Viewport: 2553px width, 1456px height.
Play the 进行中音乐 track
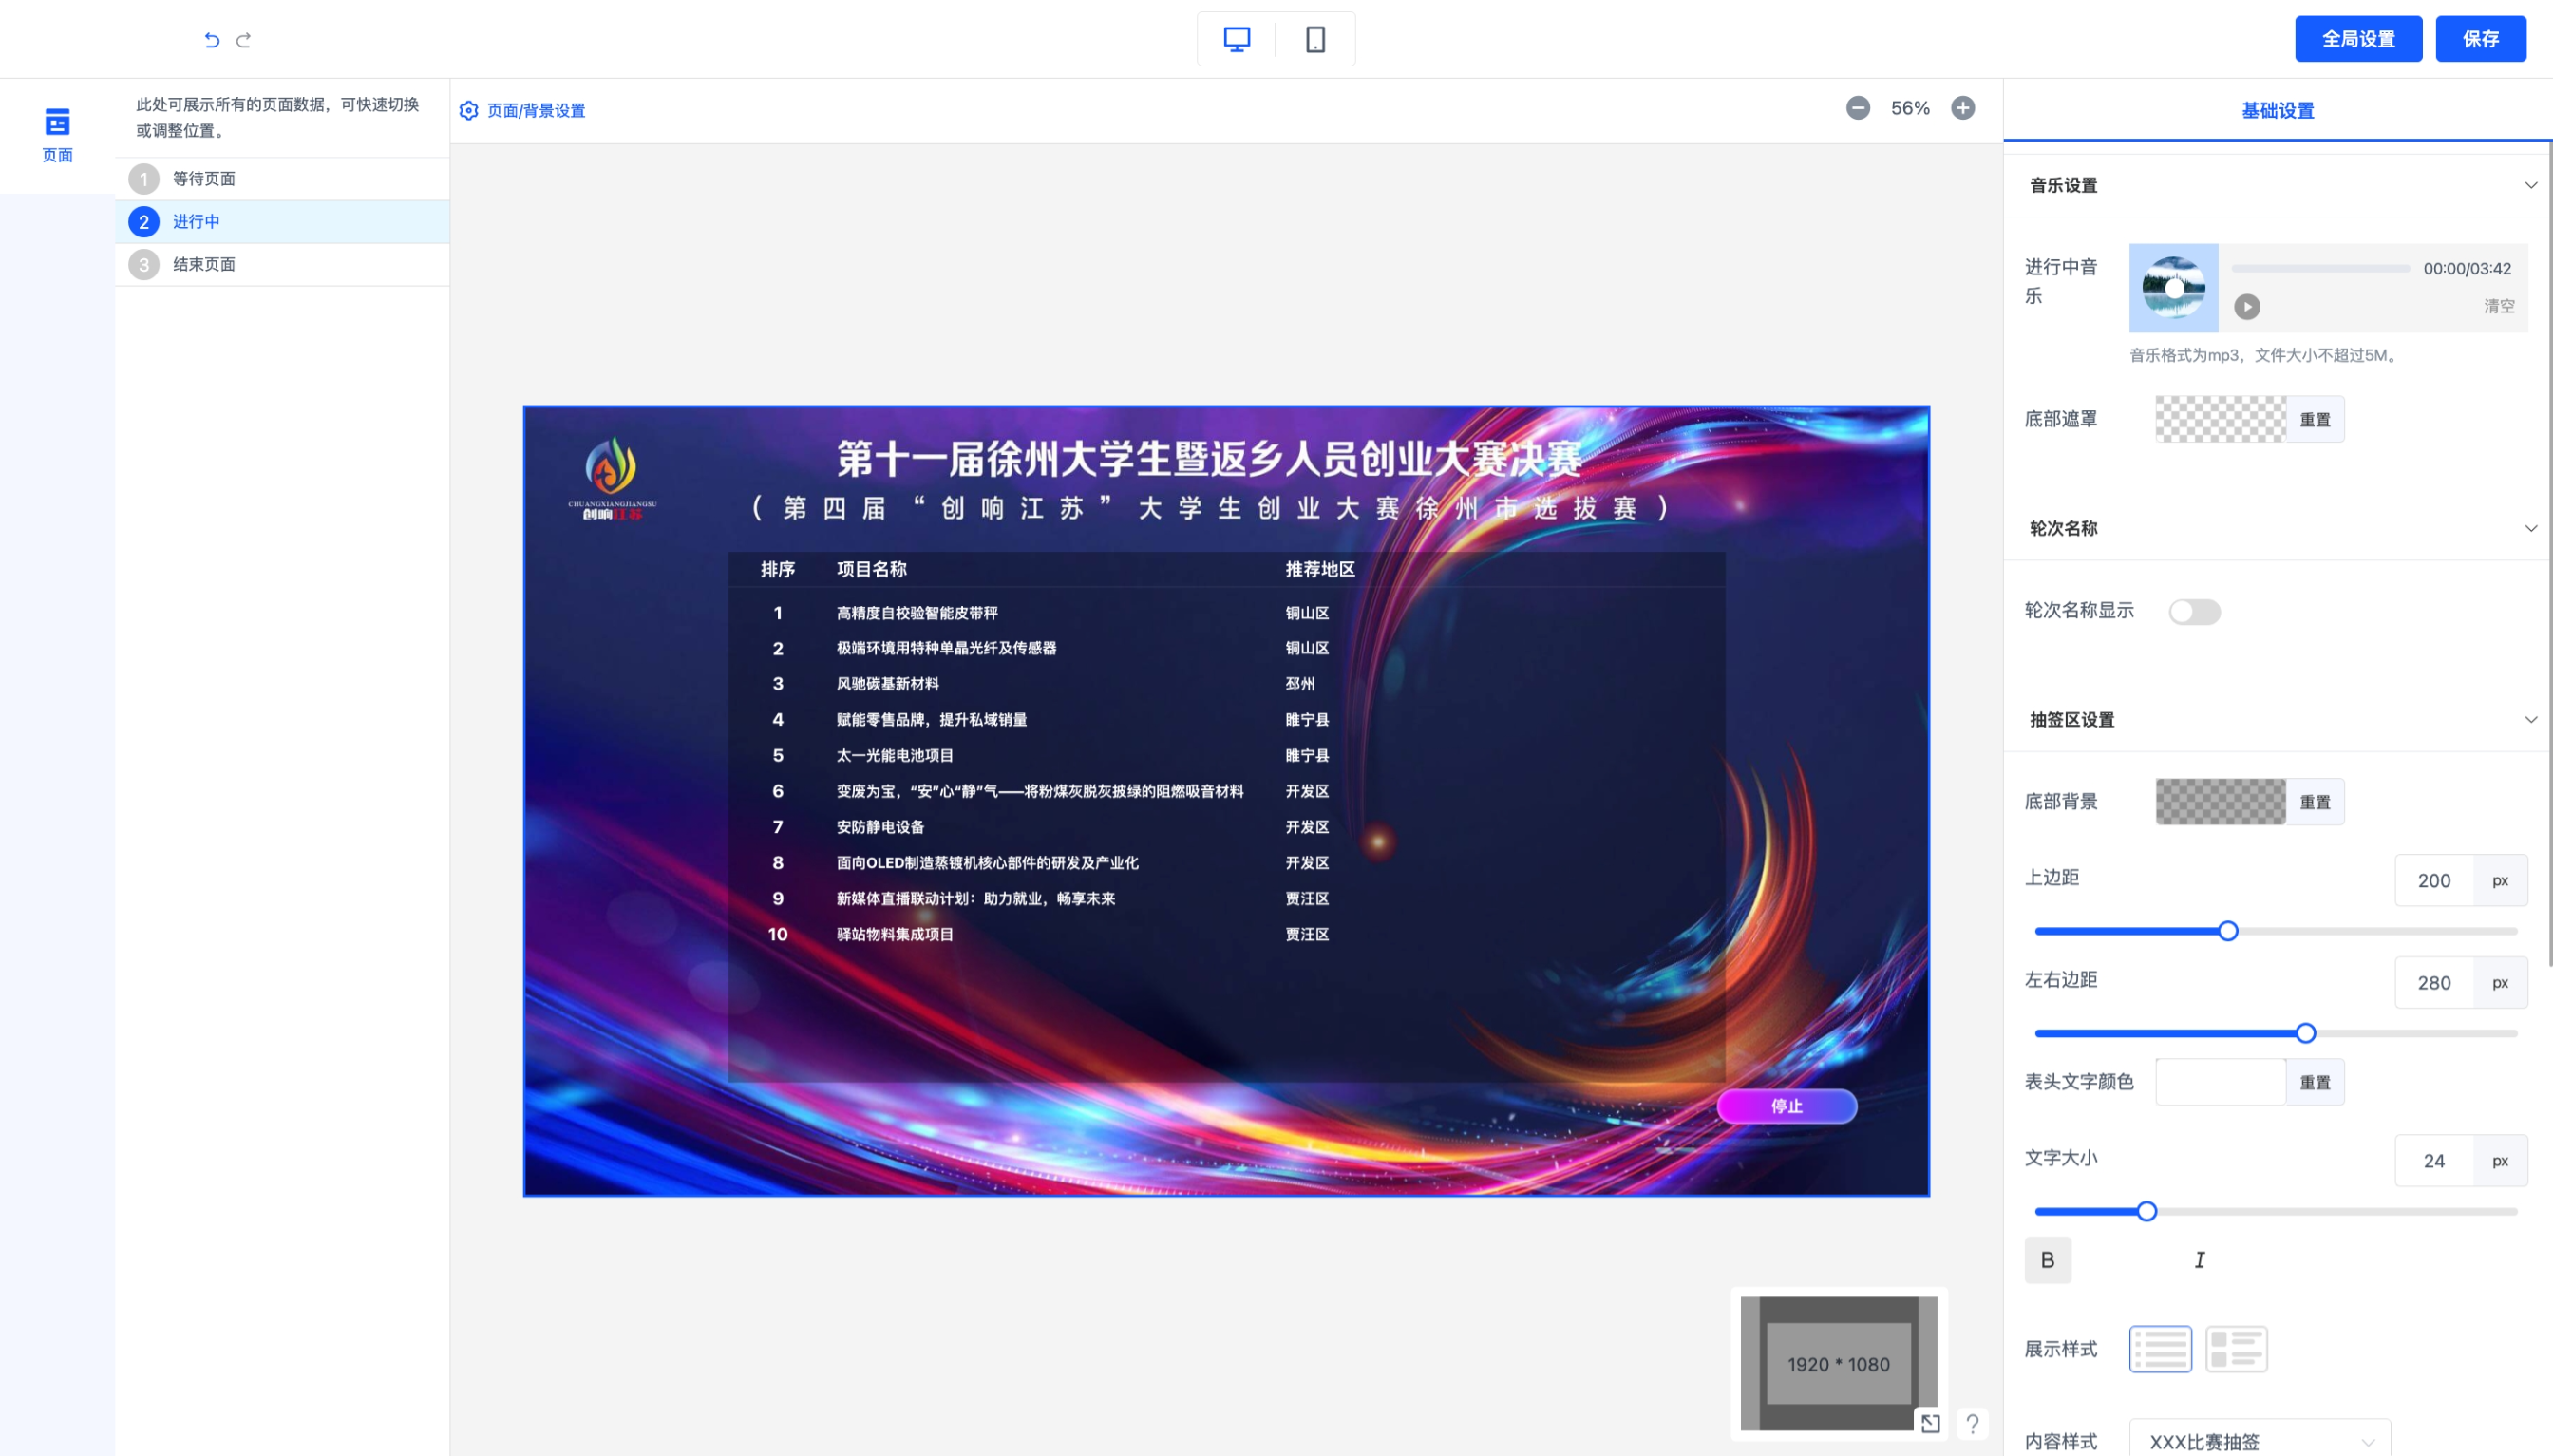click(x=2247, y=307)
